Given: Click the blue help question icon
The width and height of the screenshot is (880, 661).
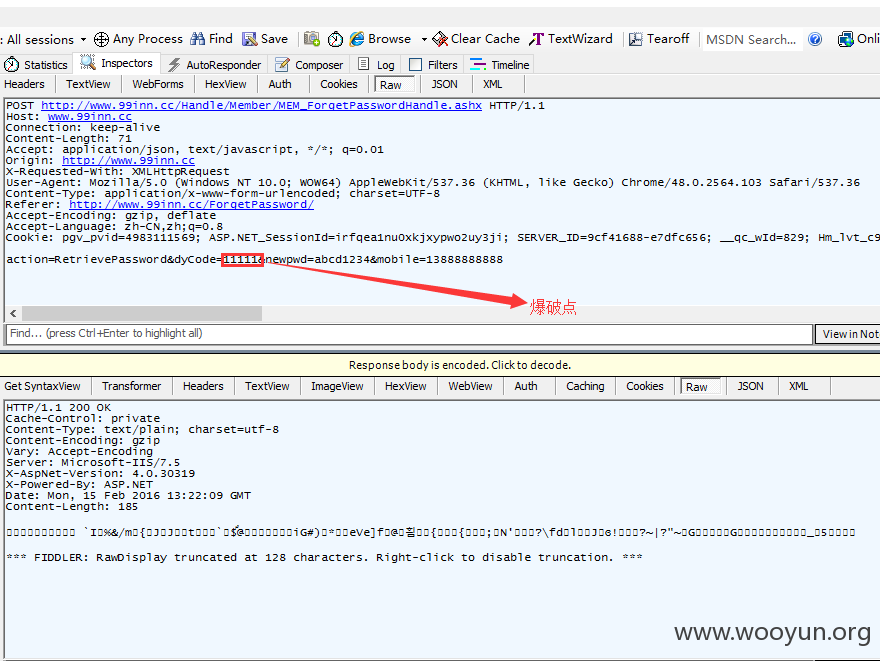Looking at the screenshot, I should click(x=815, y=39).
